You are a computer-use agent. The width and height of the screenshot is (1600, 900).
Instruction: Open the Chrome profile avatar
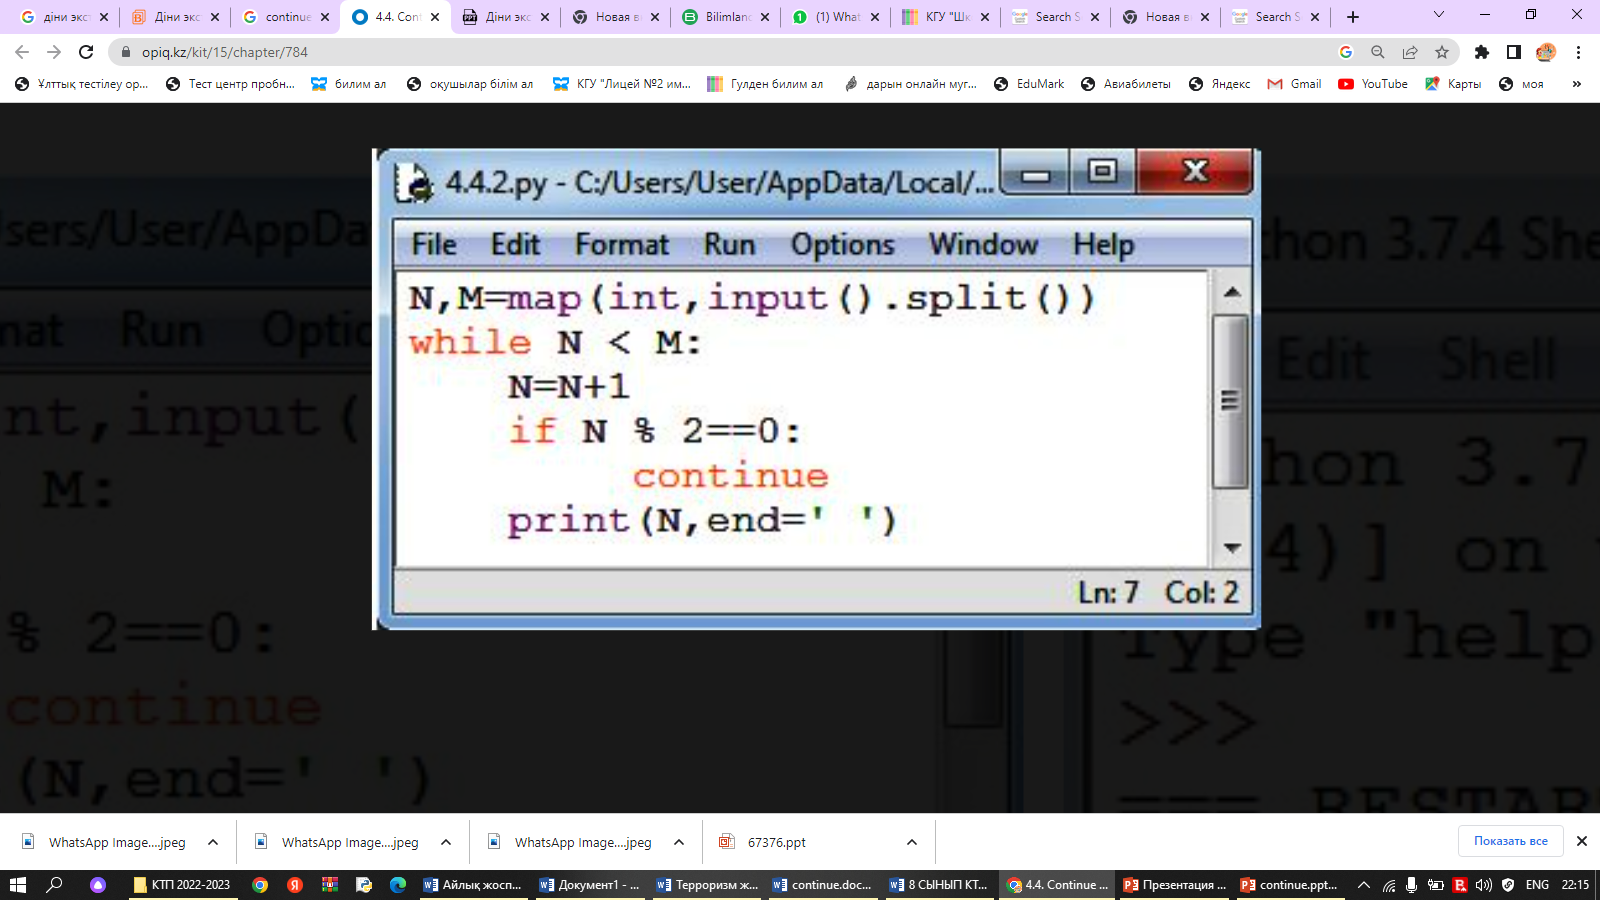tap(1546, 52)
